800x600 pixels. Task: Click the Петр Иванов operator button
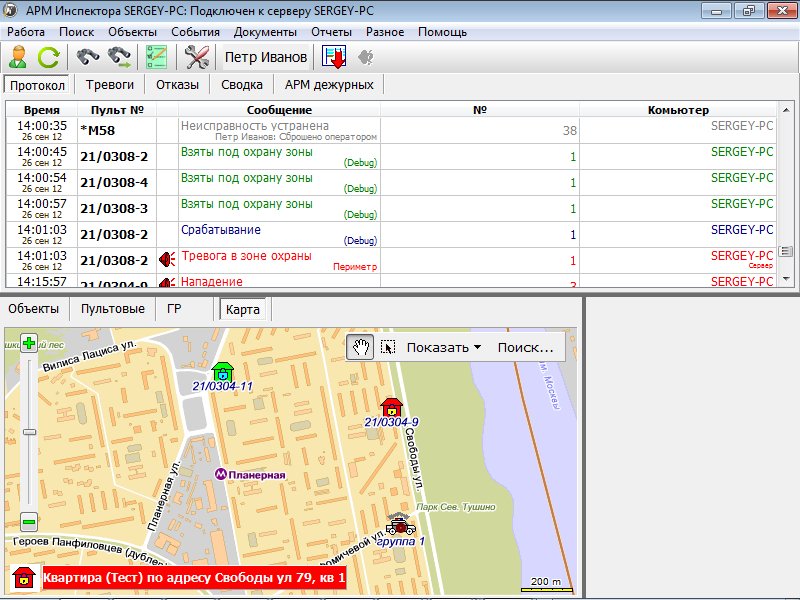[265, 57]
